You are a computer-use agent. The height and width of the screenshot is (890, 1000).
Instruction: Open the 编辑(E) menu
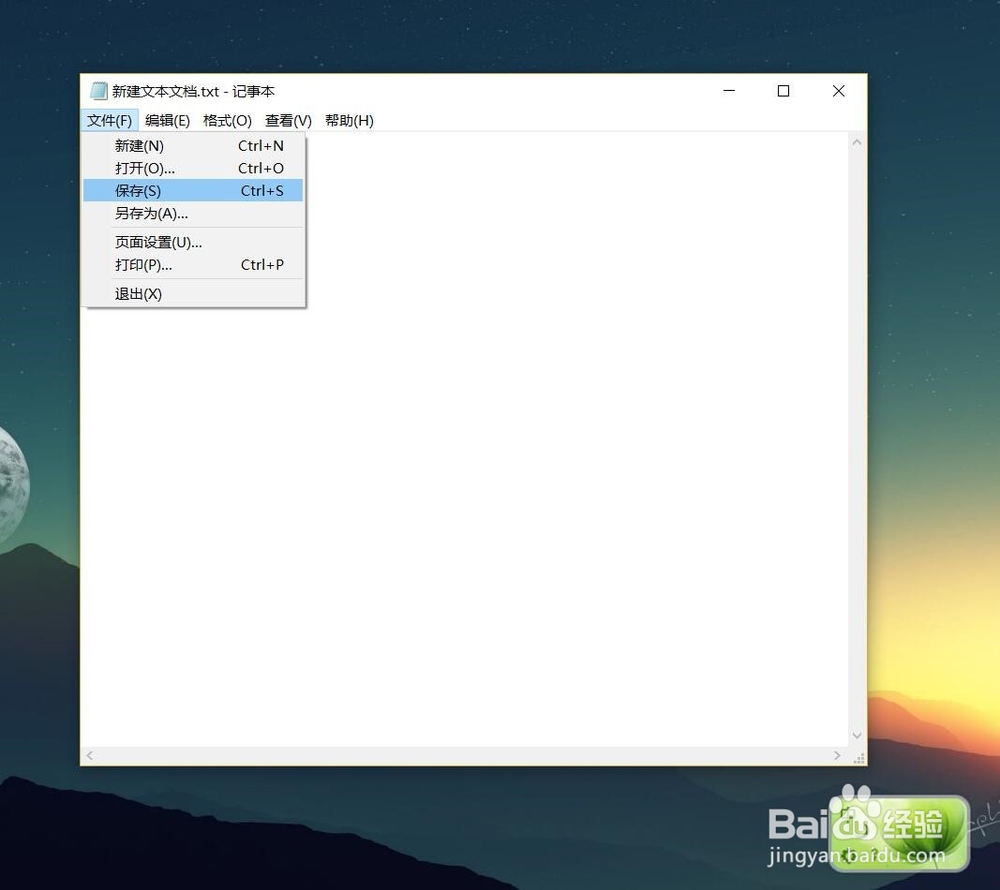pos(167,120)
